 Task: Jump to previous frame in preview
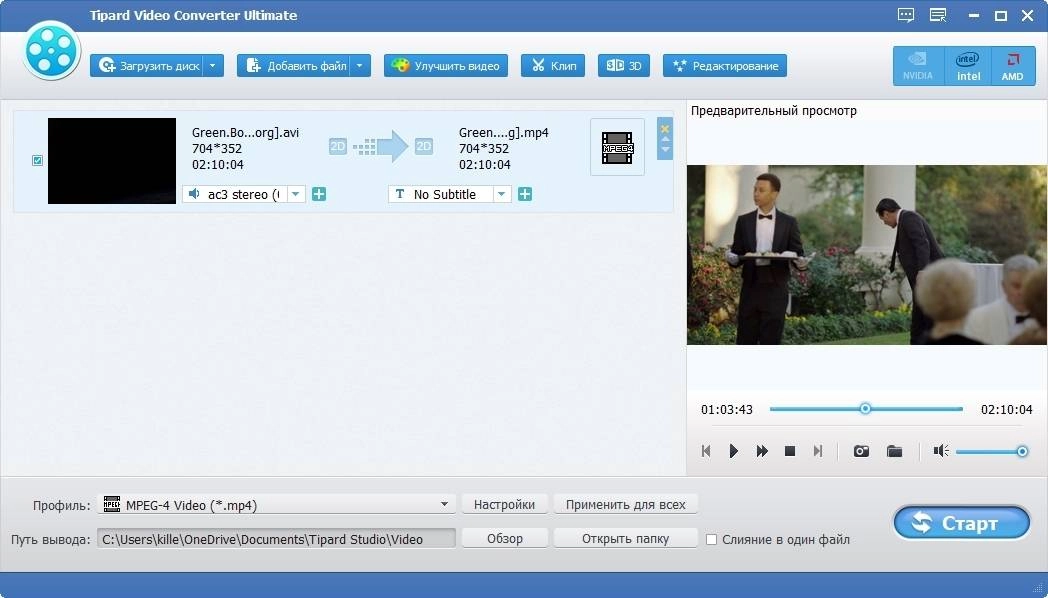pyautogui.click(x=706, y=451)
